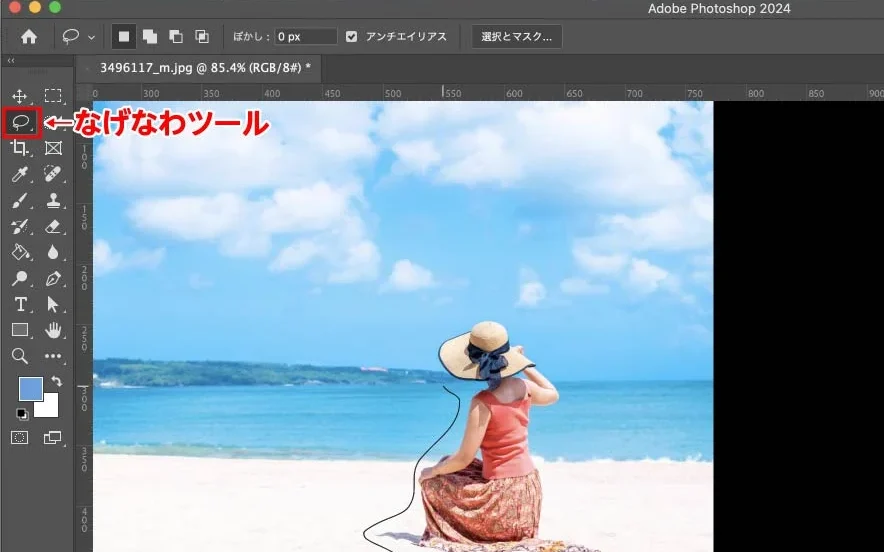Select the Zoom magnifier tool
Image resolution: width=884 pixels, height=552 pixels.
(20, 356)
